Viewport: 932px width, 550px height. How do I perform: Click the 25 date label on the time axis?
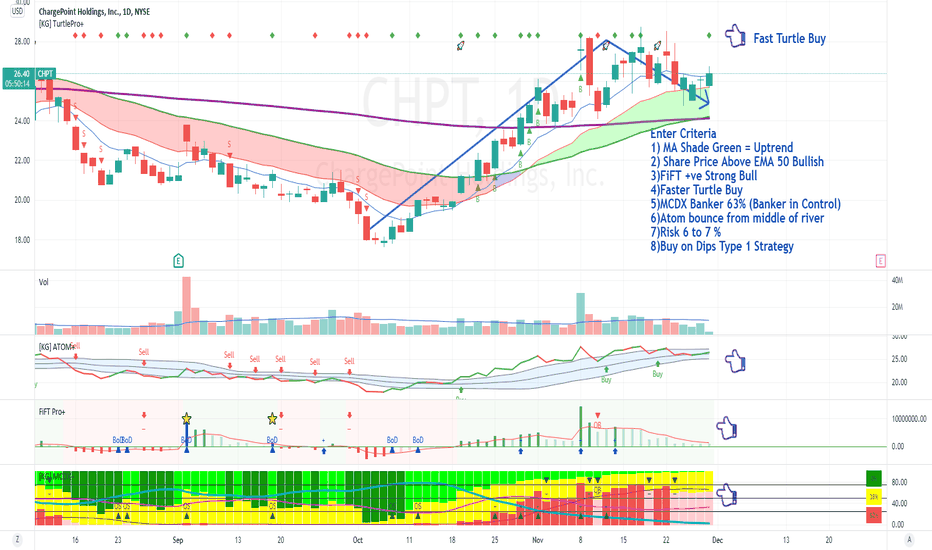495,540
